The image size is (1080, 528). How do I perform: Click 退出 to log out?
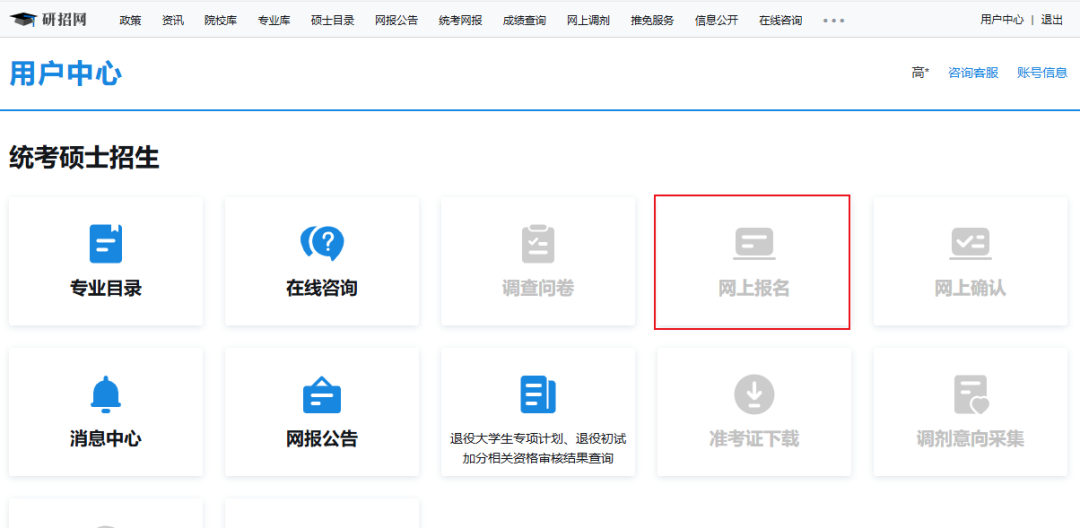pyautogui.click(x=1052, y=19)
